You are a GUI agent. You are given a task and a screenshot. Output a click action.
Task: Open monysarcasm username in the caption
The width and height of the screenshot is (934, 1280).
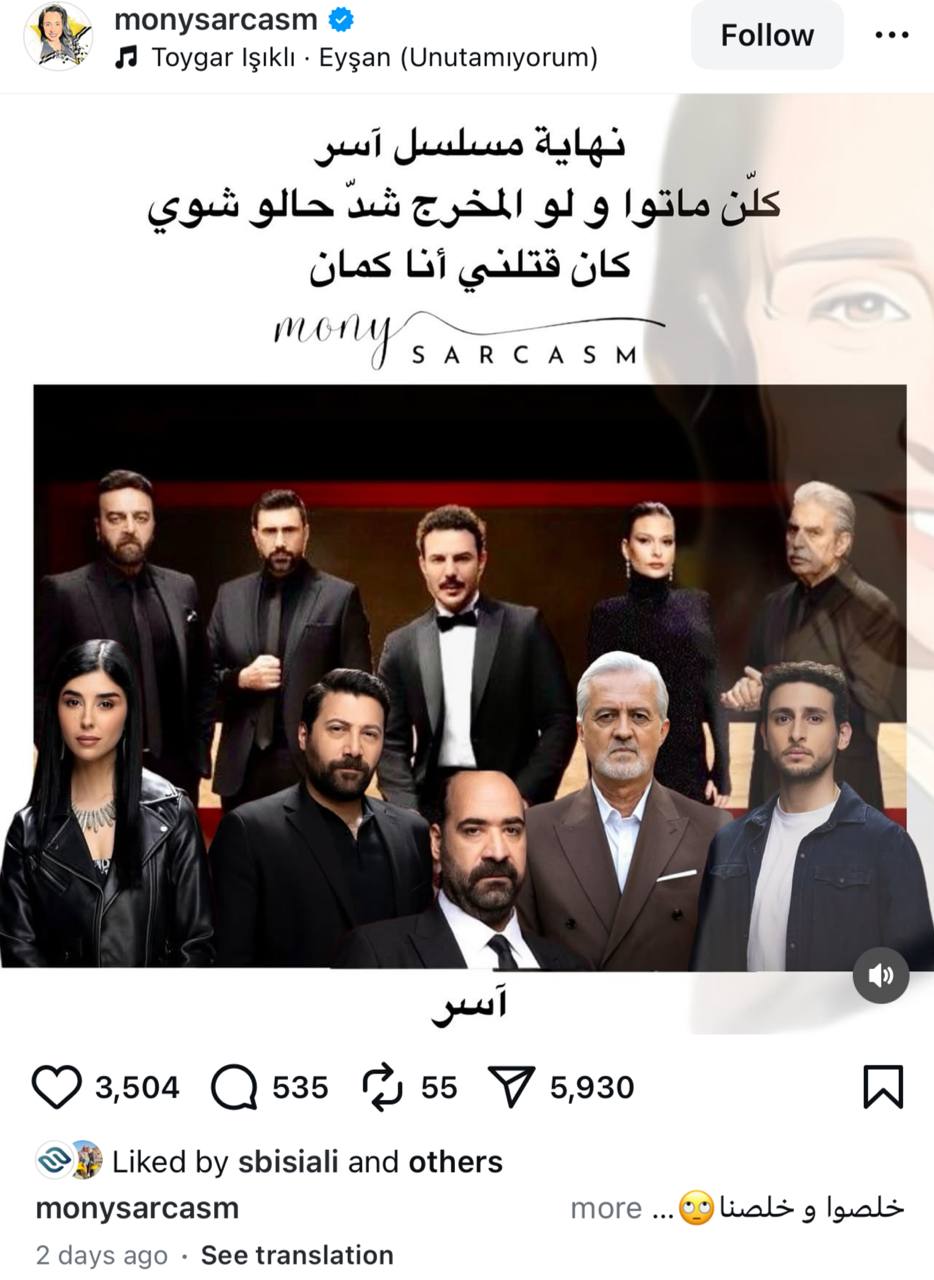tap(137, 1208)
